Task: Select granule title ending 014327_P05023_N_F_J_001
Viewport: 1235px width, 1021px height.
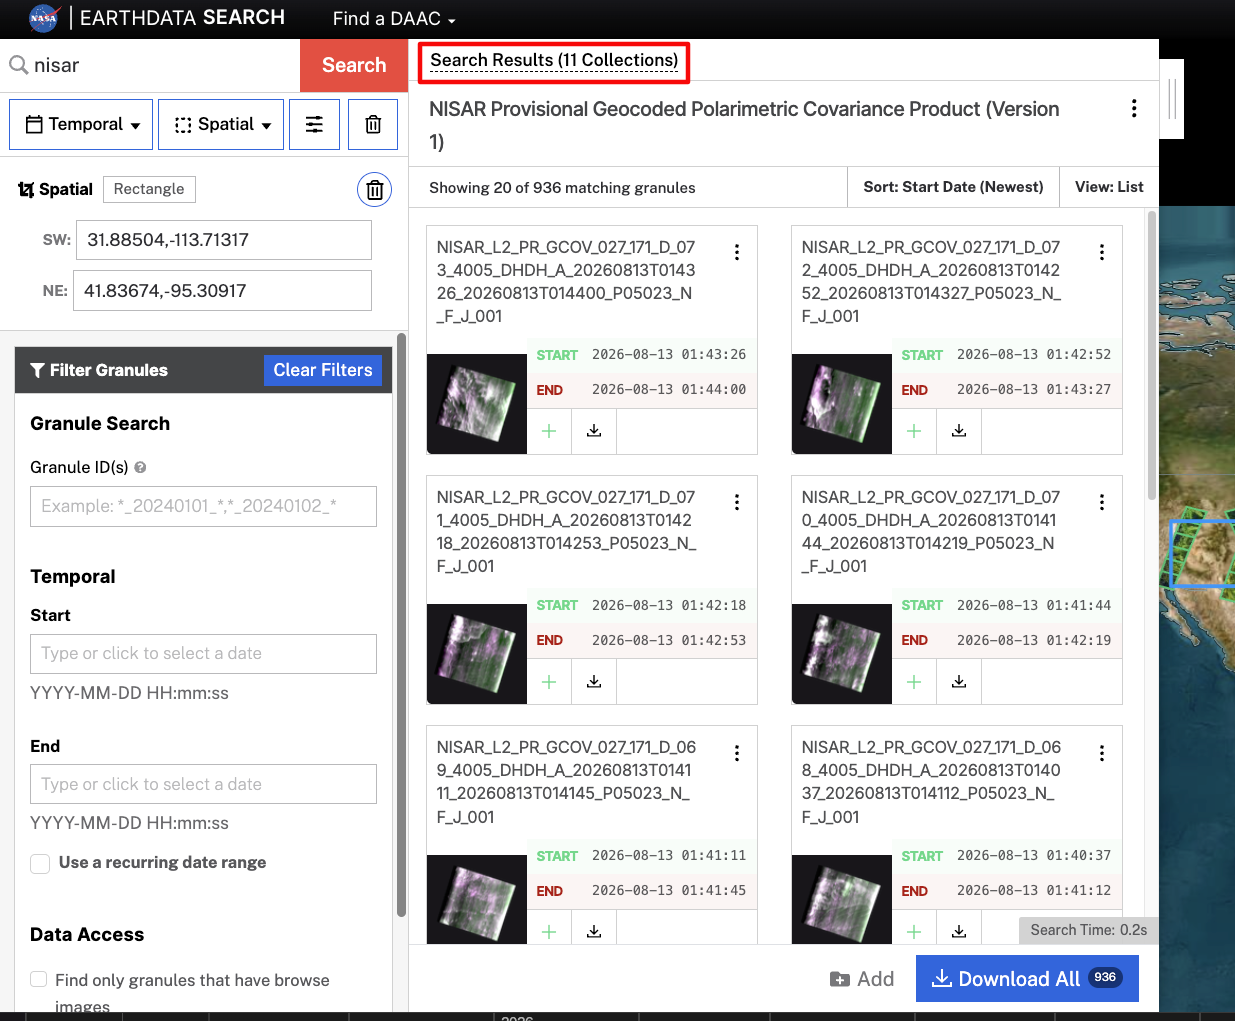Action: coord(931,281)
